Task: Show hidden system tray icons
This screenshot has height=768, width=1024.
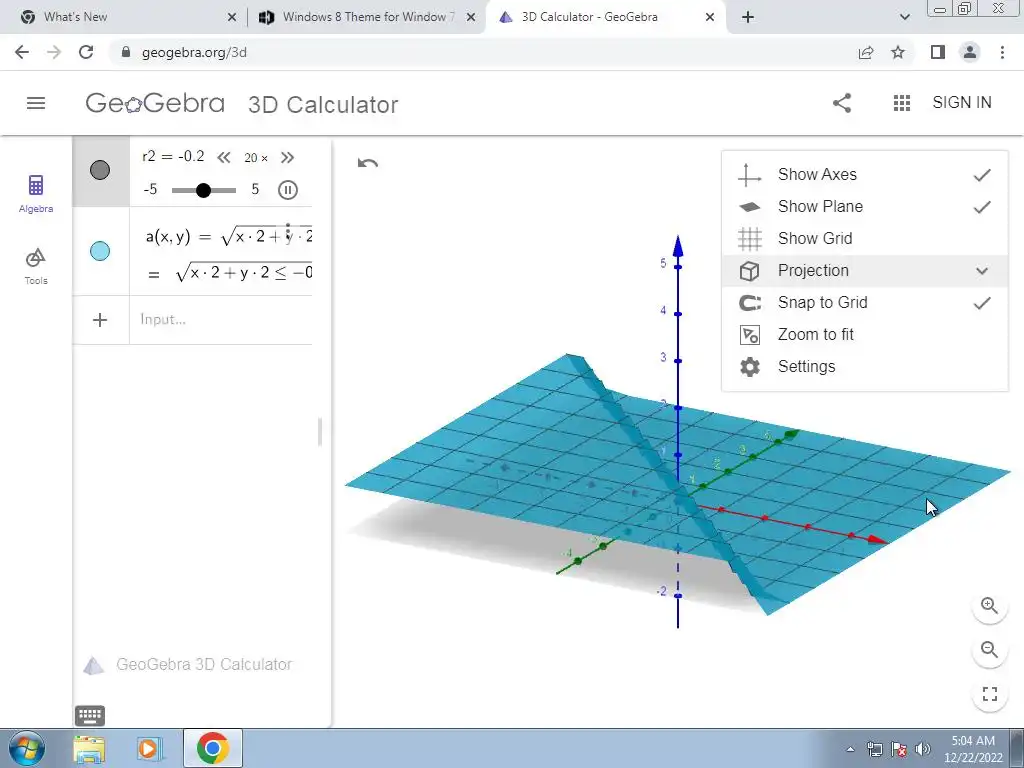Action: coord(850,750)
